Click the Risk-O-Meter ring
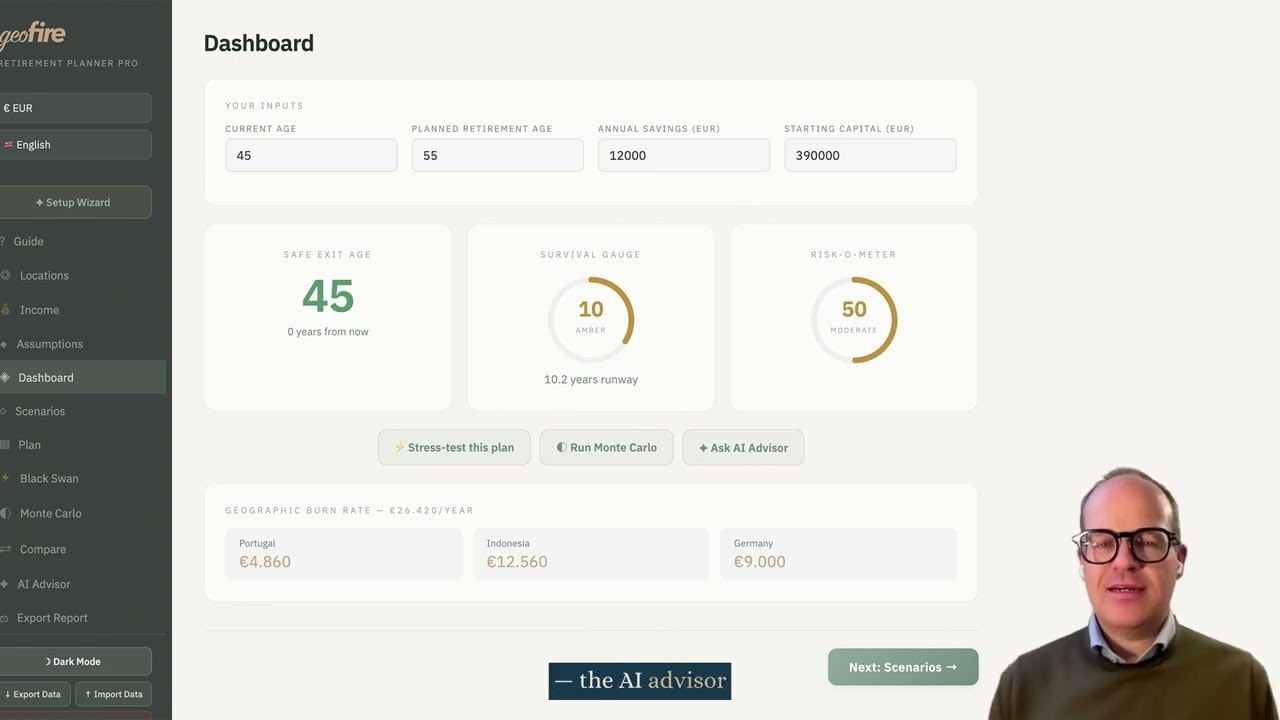The width and height of the screenshot is (1280, 720). [854, 319]
